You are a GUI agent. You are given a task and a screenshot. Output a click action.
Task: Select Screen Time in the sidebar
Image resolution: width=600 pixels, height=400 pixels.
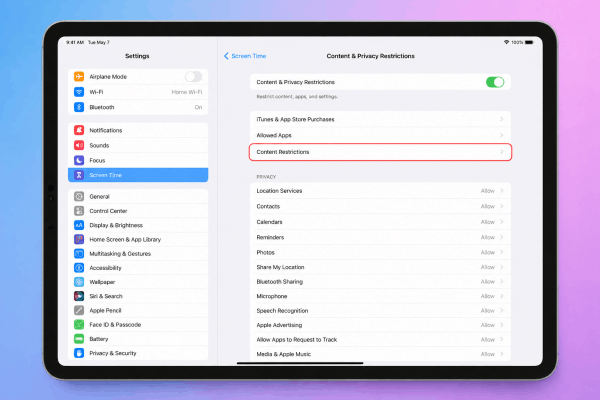[138, 175]
